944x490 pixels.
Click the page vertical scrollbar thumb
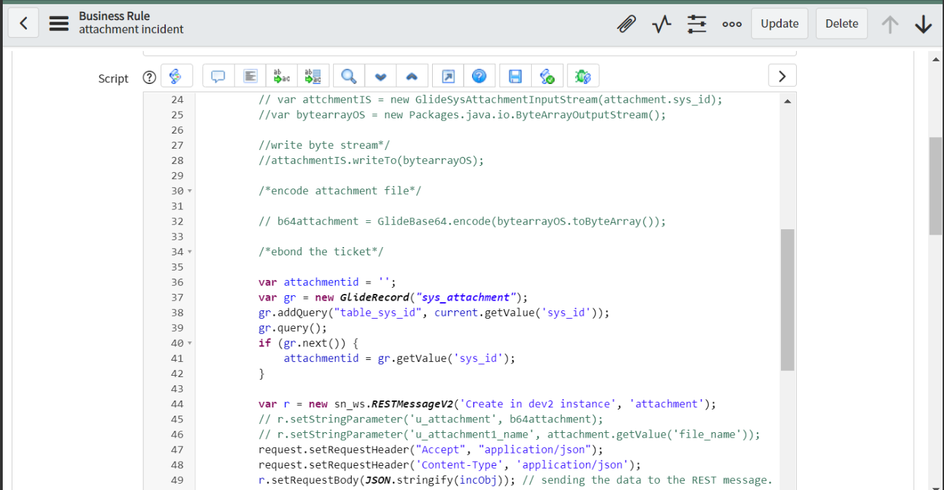(x=935, y=185)
